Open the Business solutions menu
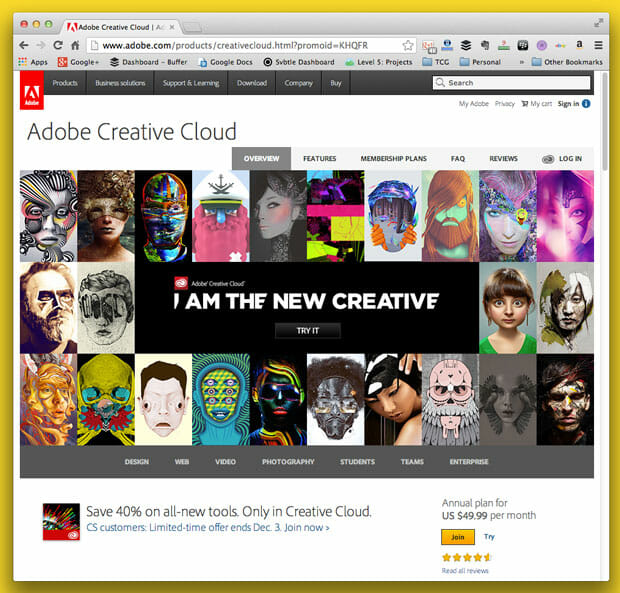Image resolution: width=620 pixels, height=593 pixels. tap(120, 83)
